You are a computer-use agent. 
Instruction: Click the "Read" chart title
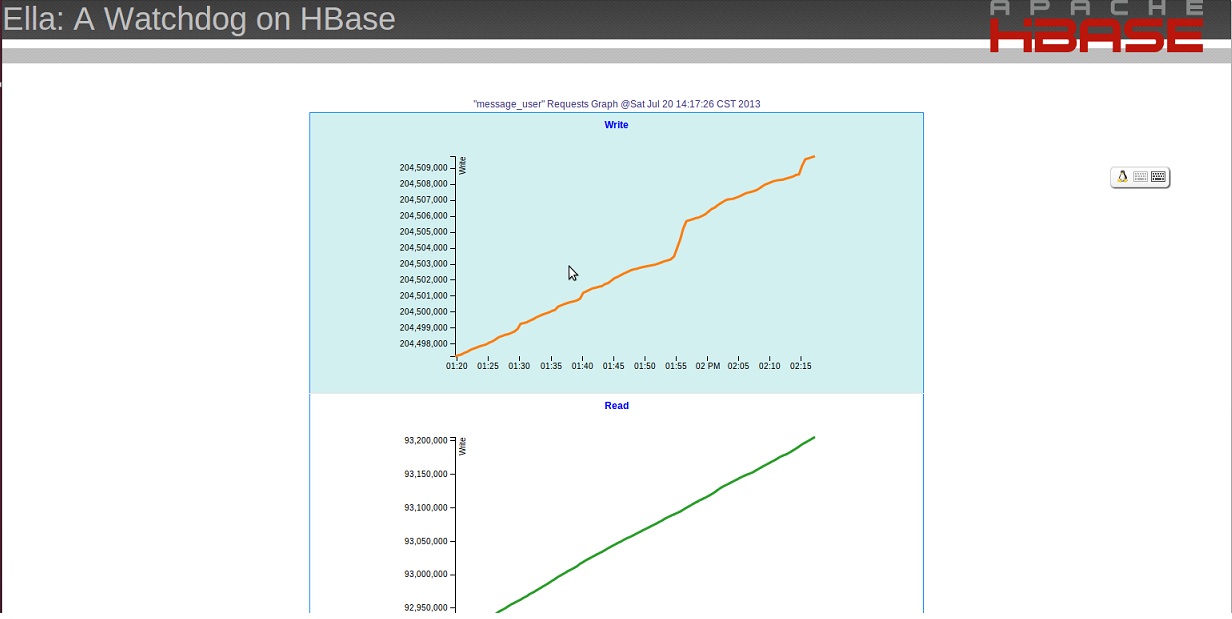pyautogui.click(x=616, y=406)
